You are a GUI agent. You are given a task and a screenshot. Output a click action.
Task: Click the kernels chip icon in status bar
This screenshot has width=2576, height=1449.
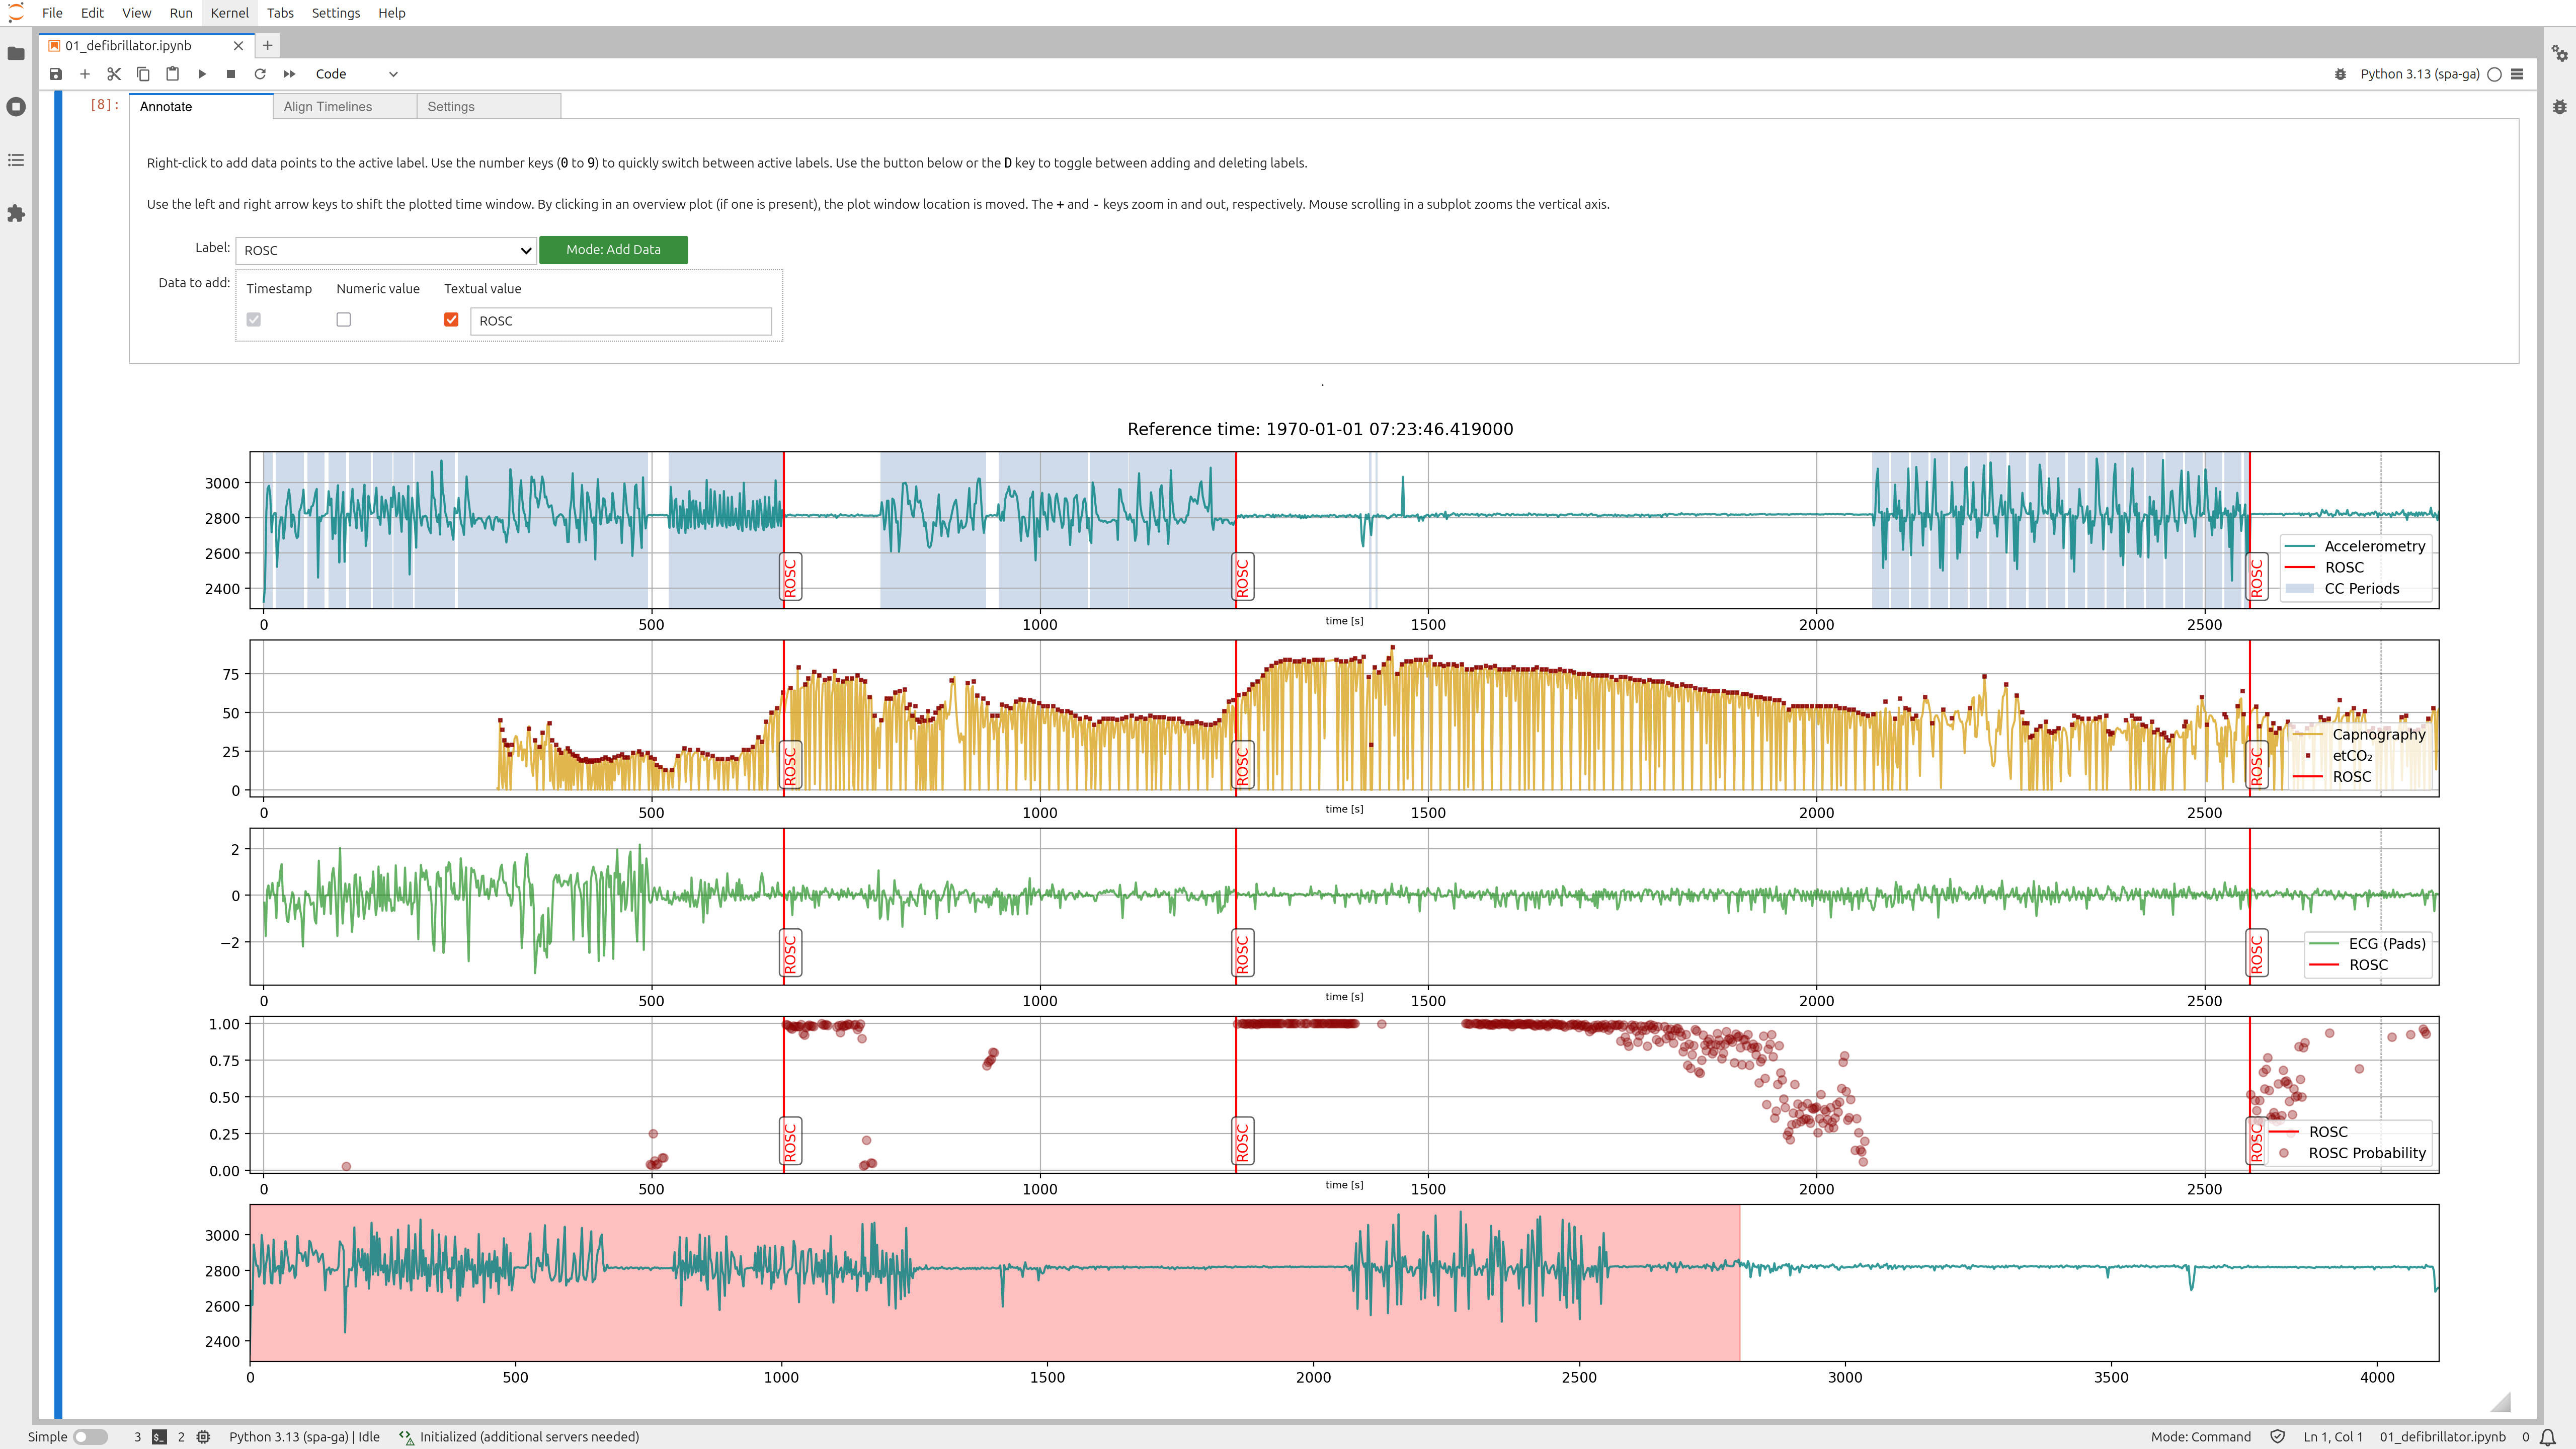203,1437
